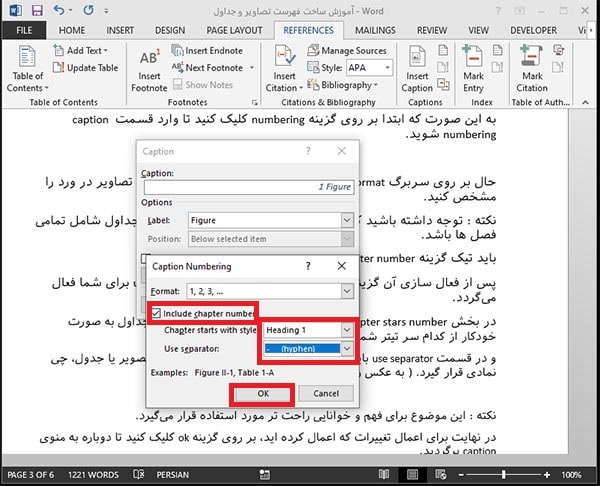Viewport: 600px width, 486px height.
Task: Open the Use separator dropdown
Action: pyautogui.click(x=347, y=349)
